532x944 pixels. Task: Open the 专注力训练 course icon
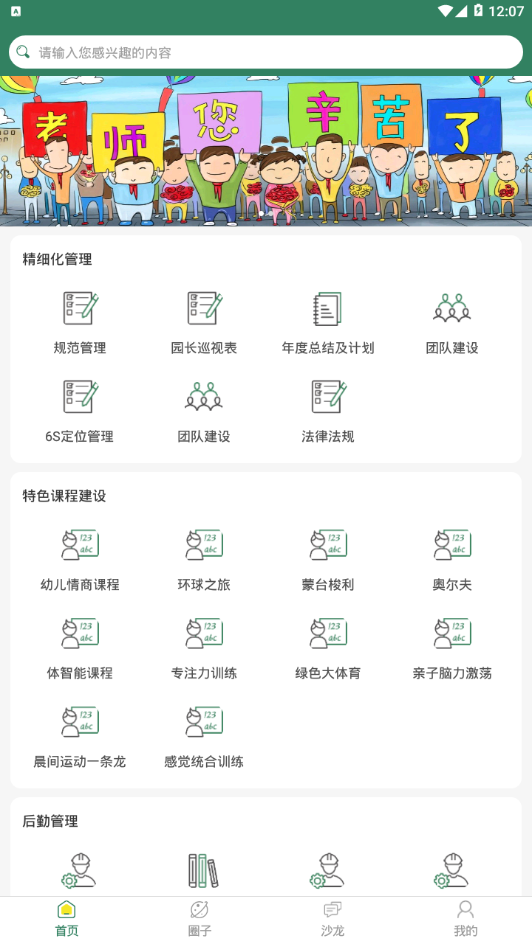204,633
